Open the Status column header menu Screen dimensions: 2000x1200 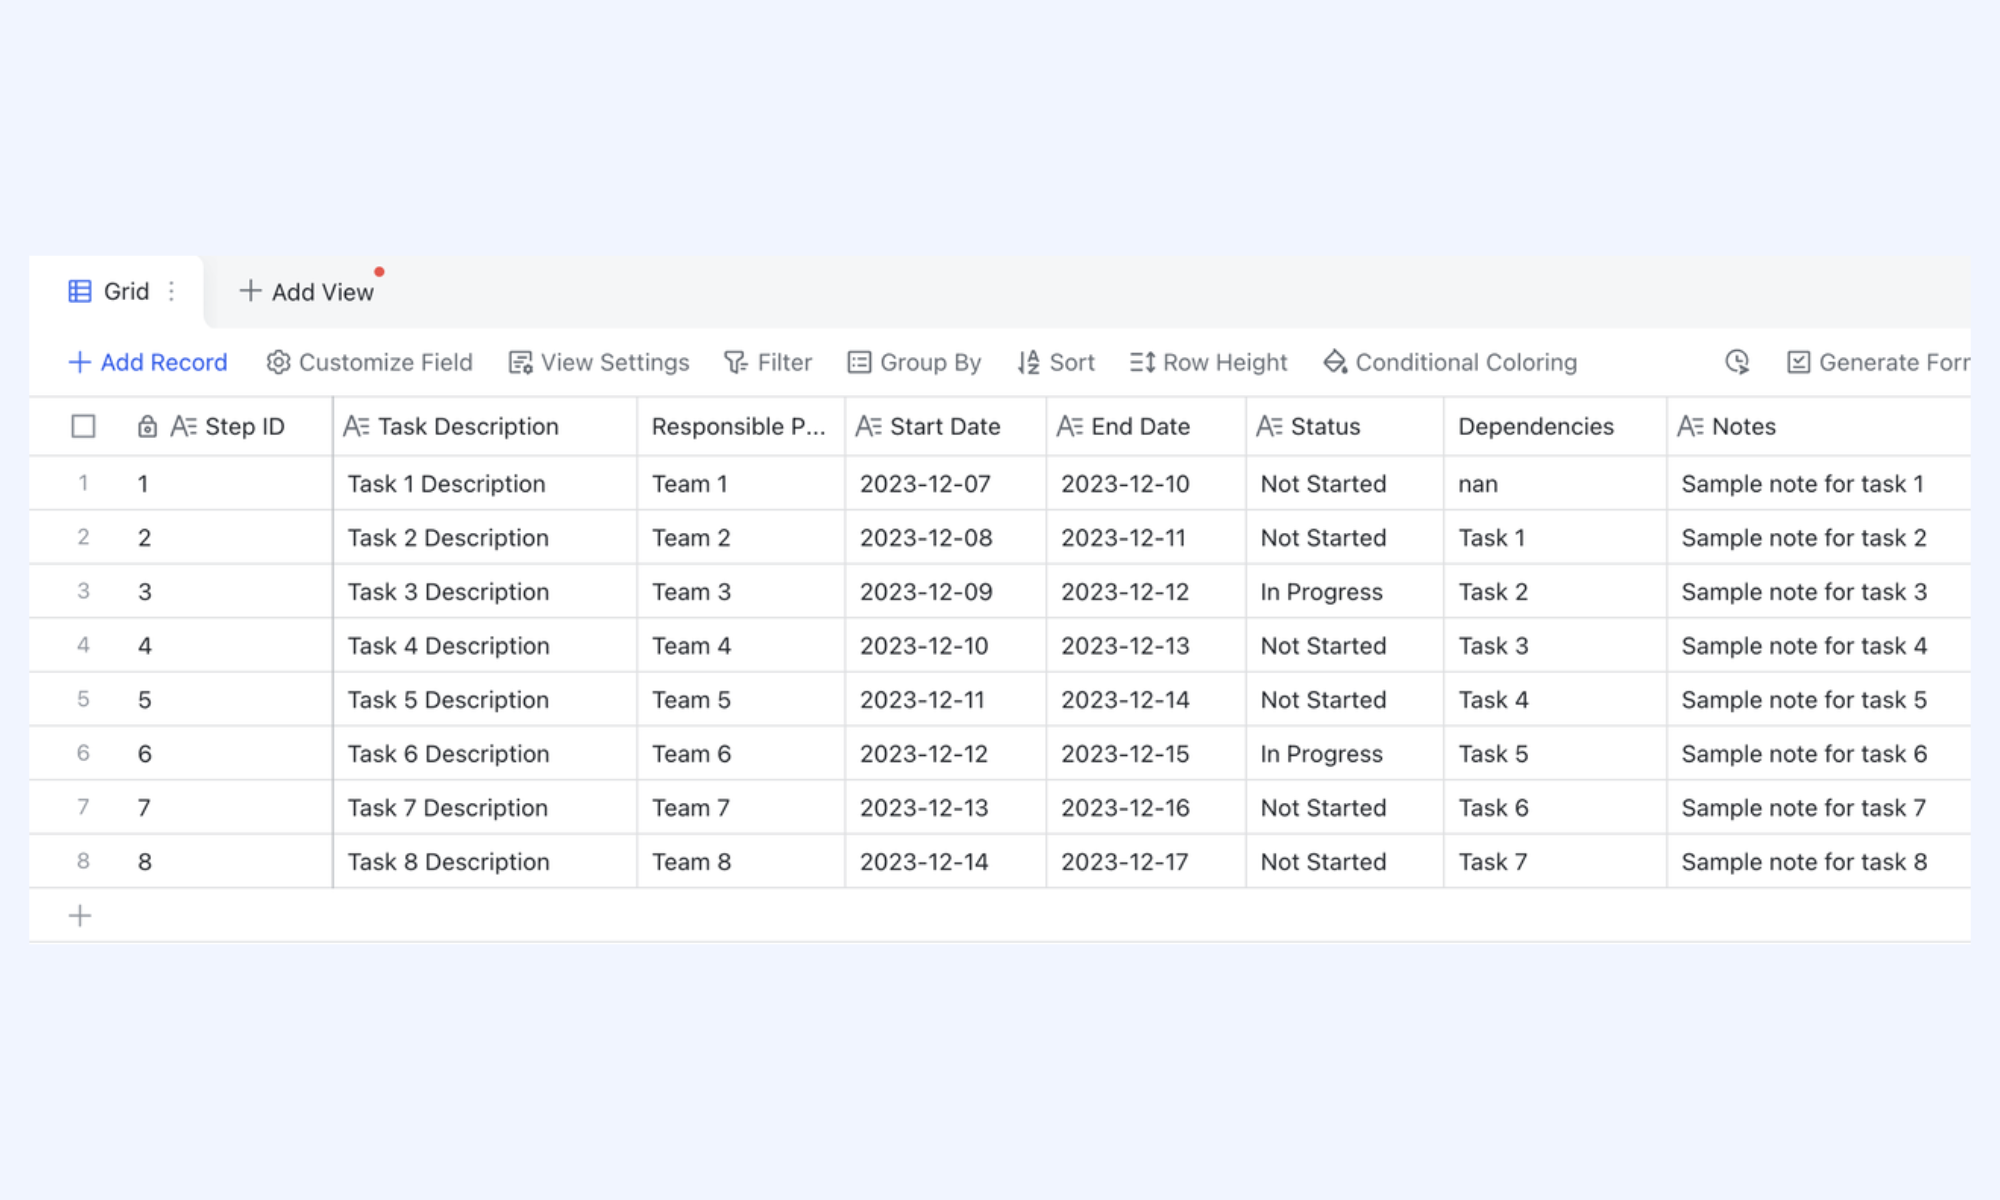pos(1344,427)
